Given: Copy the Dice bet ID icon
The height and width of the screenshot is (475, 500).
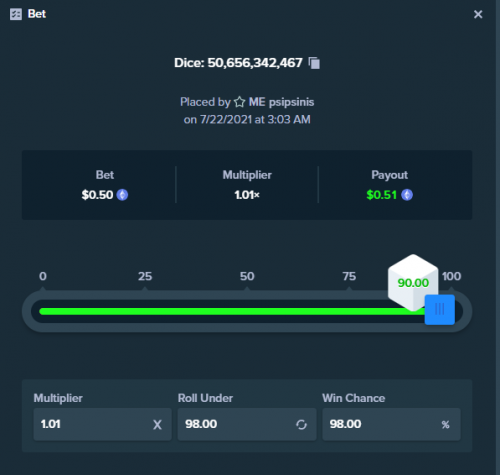Looking at the screenshot, I should (314, 63).
